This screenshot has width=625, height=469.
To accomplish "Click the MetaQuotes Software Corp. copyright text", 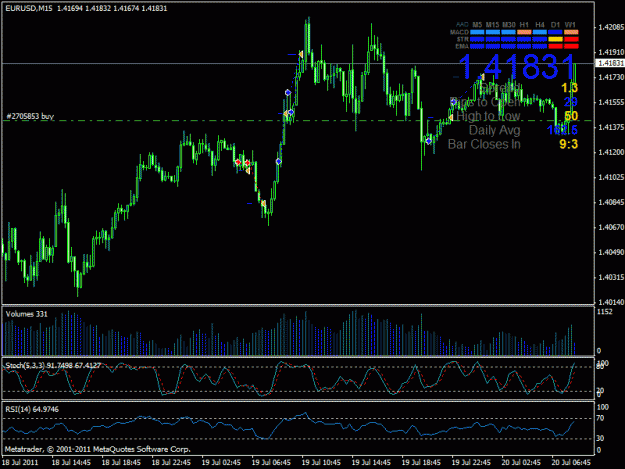I will pyautogui.click(x=98, y=449).
